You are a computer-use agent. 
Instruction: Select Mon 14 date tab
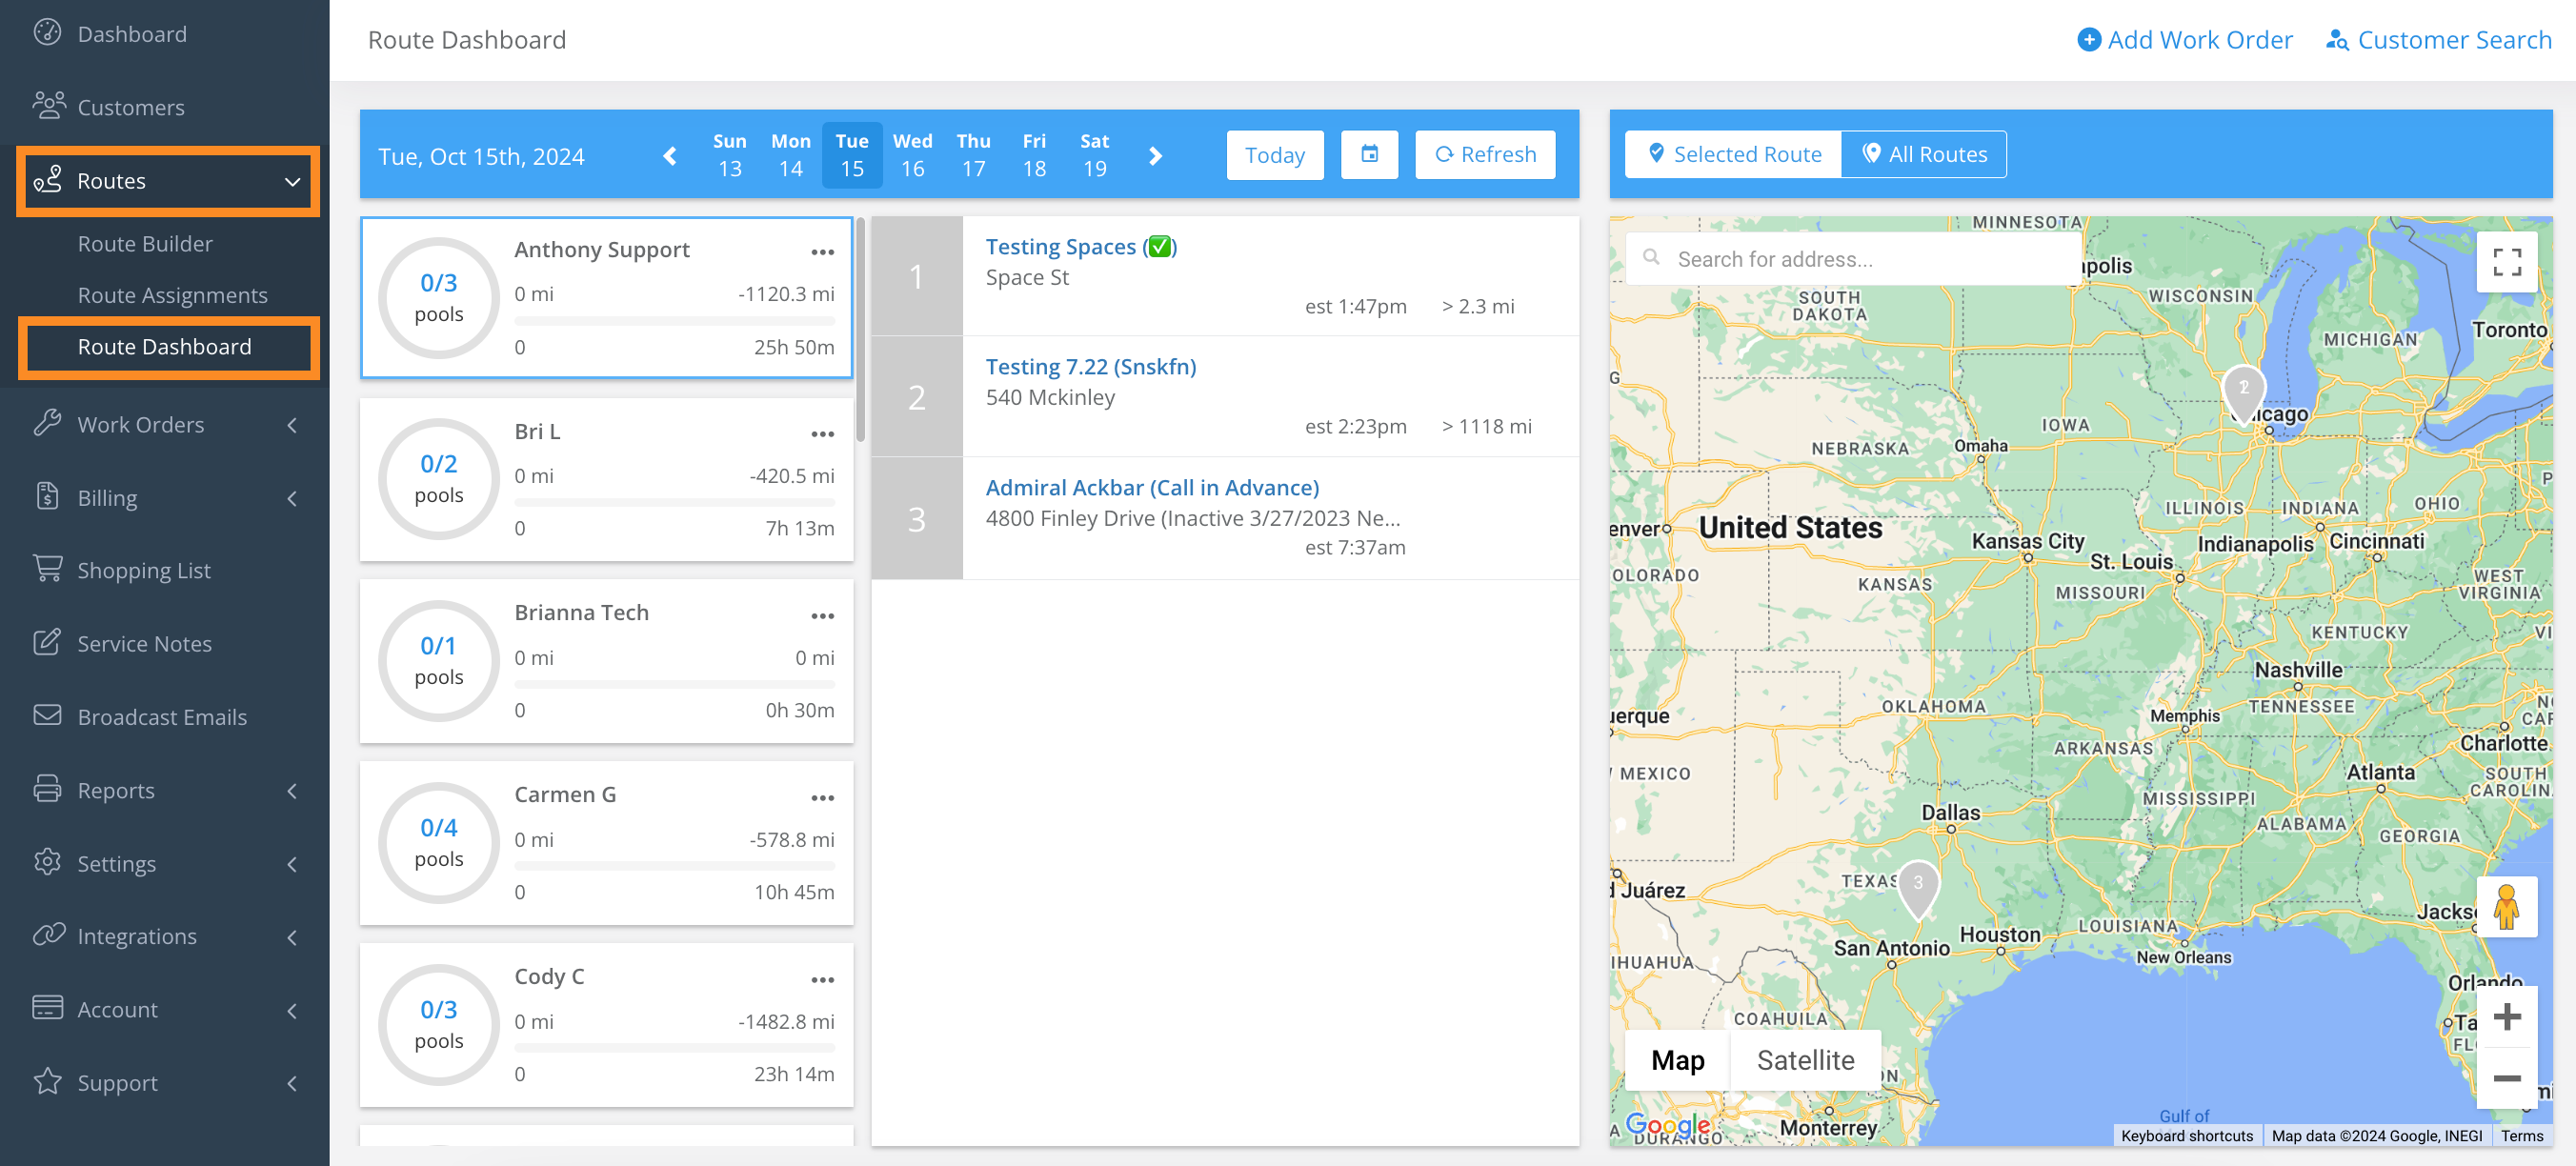coord(791,155)
